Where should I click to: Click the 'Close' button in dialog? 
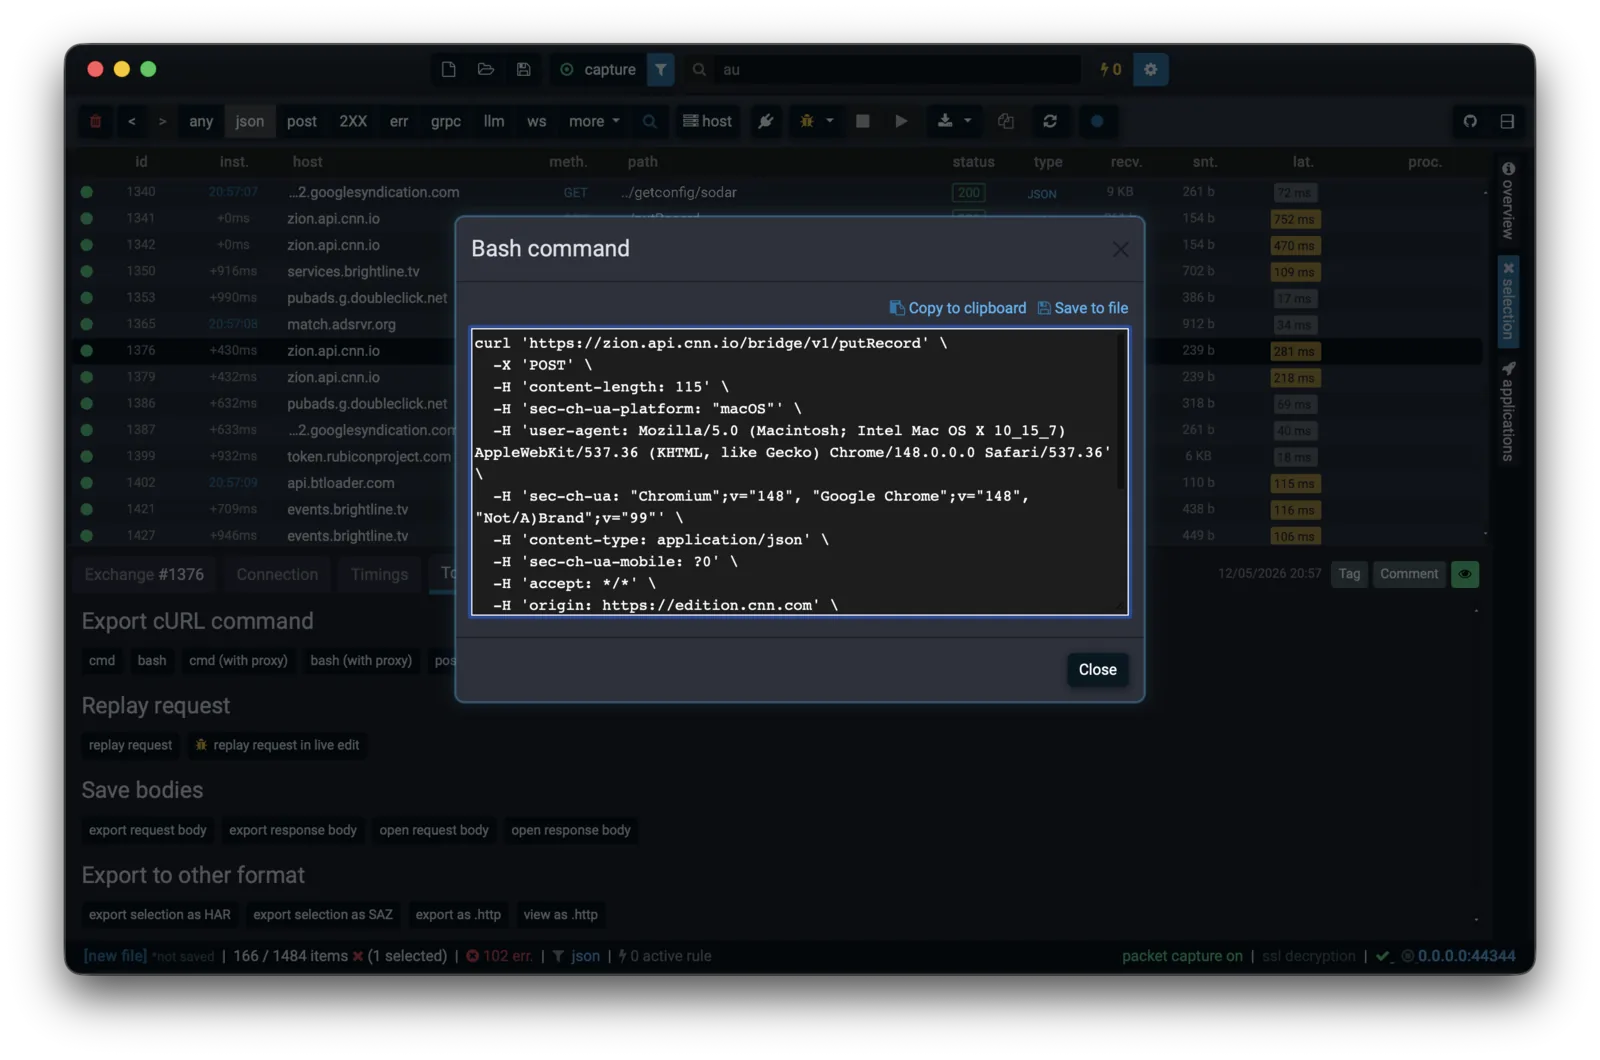[1097, 670]
